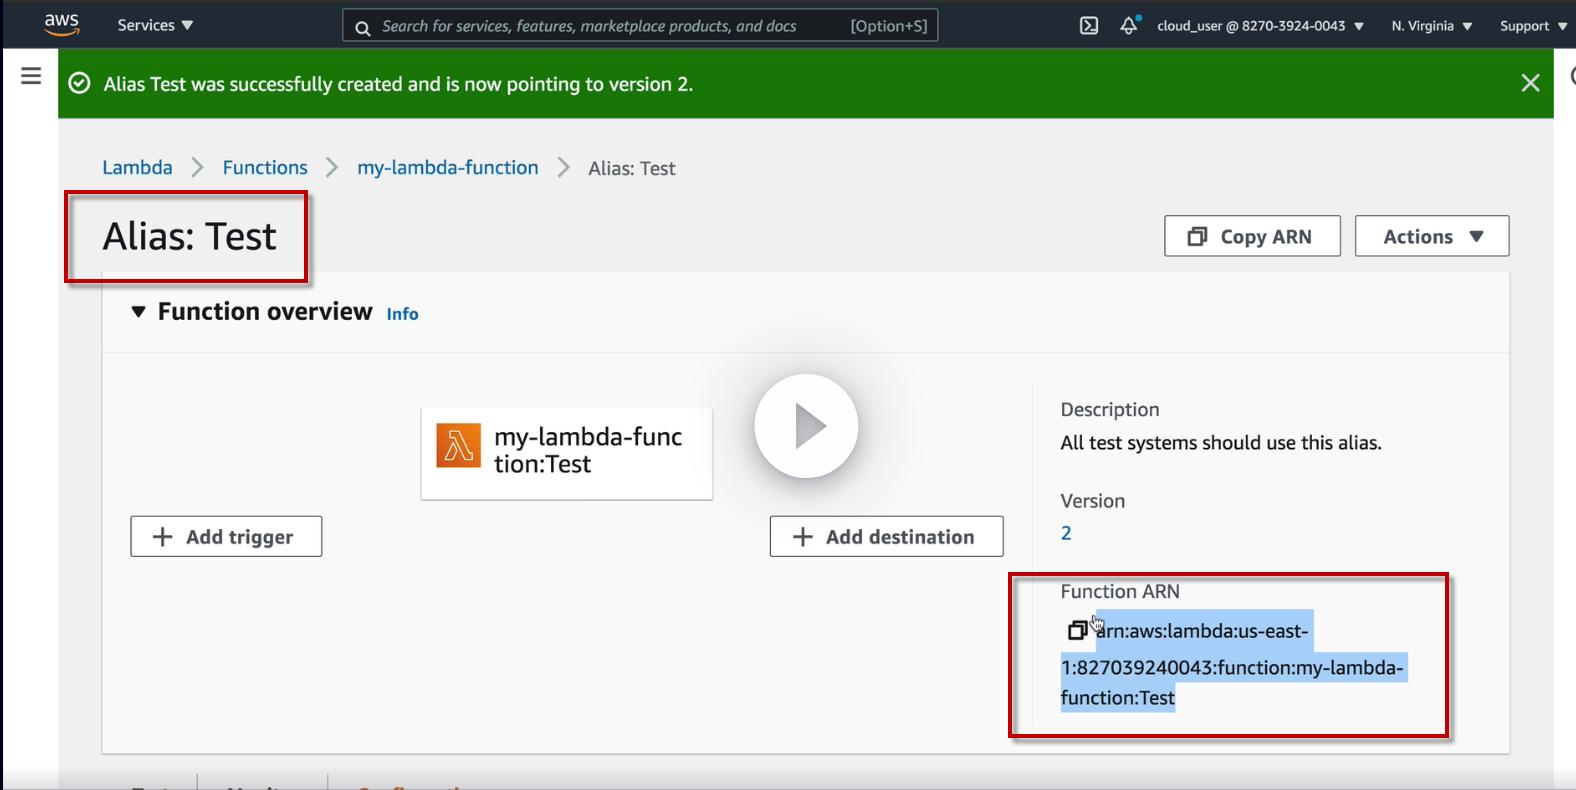1576x790 pixels.
Task: Open the Actions dropdown button
Action: [1431, 237]
